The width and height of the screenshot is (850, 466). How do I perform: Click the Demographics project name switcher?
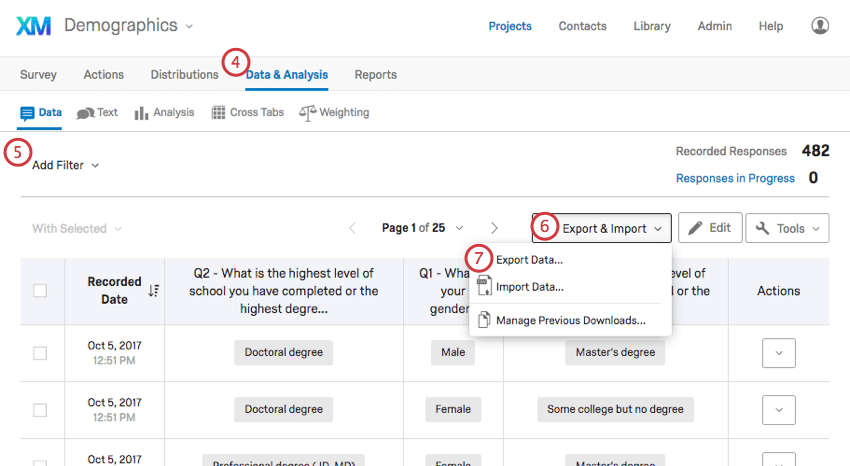(129, 26)
